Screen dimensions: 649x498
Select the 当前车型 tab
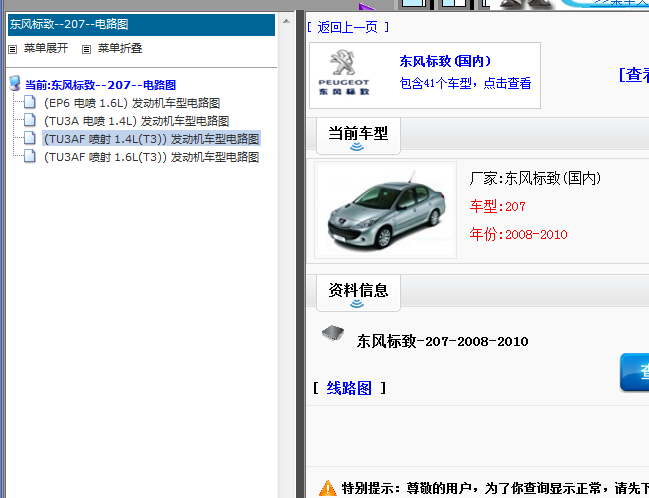(x=358, y=134)
